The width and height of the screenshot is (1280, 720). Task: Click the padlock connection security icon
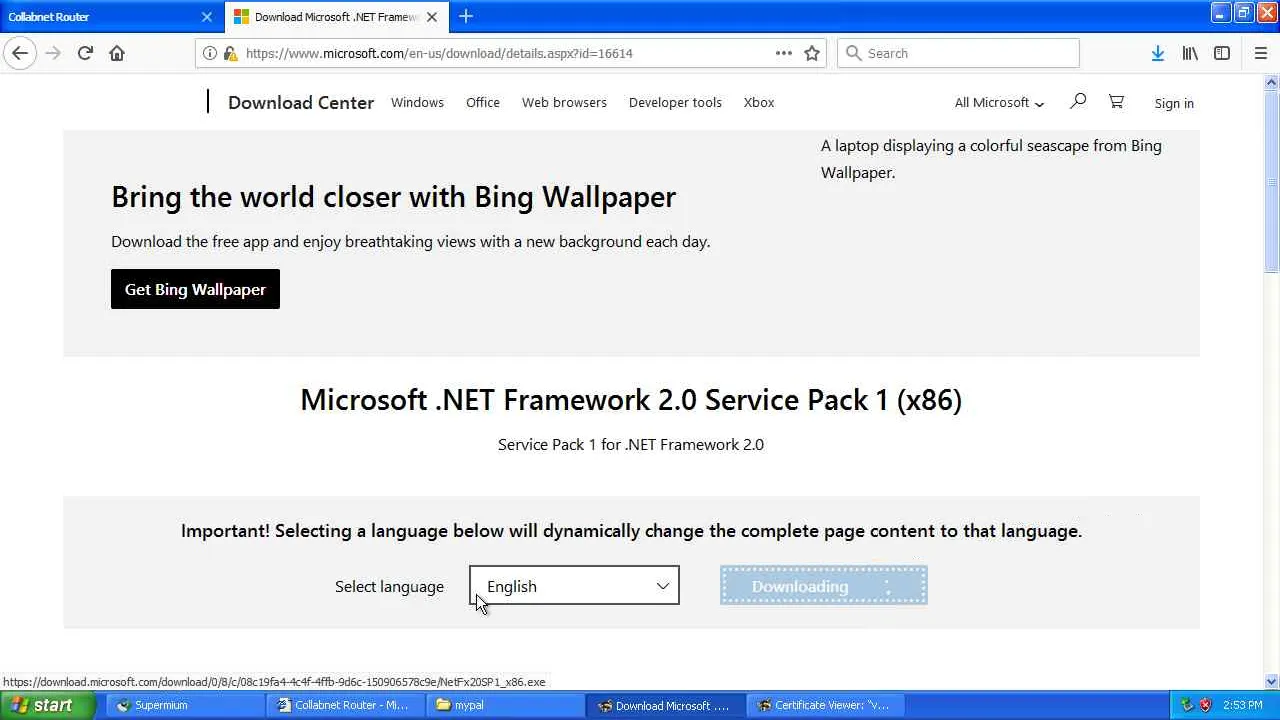coord(230,53)
